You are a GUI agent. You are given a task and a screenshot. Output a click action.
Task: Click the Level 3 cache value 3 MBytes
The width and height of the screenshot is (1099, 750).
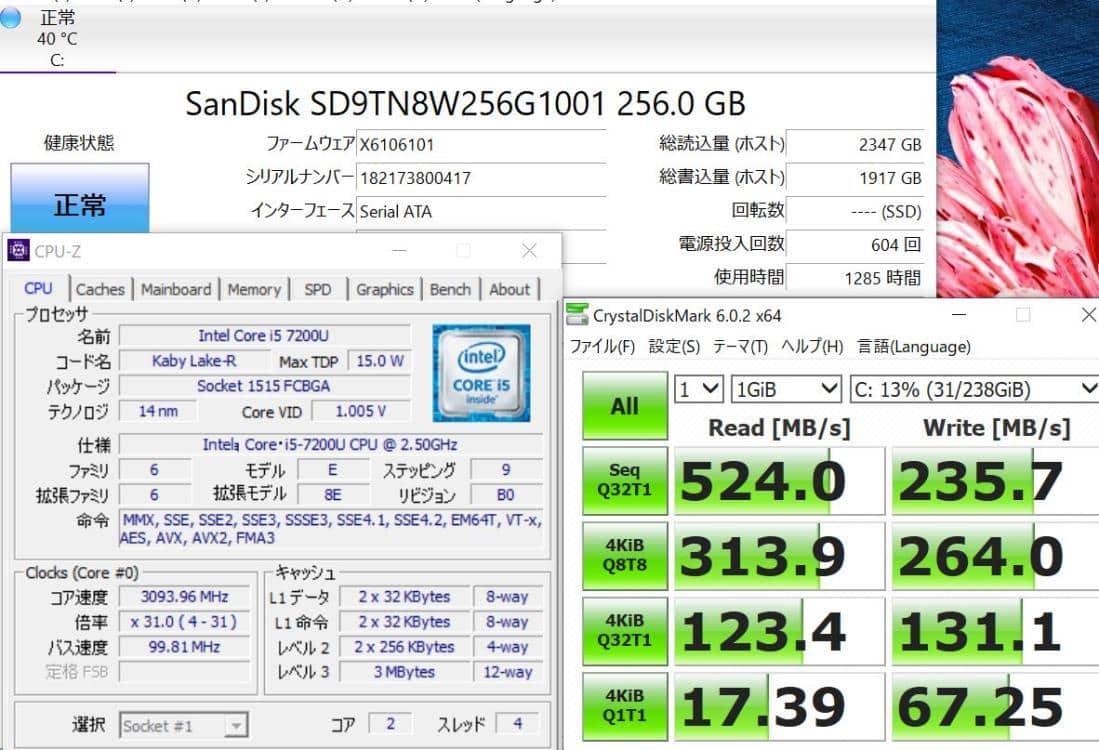[404, 672]
